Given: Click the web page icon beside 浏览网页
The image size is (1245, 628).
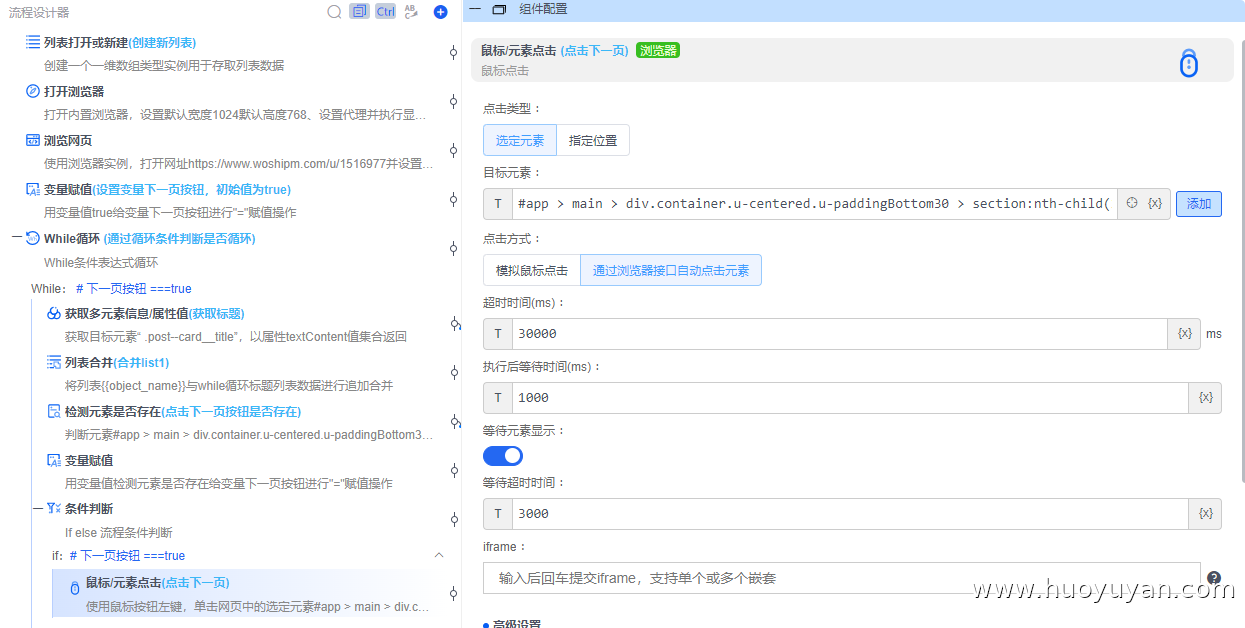Looking at the screenshot, I should pos(33,140).
